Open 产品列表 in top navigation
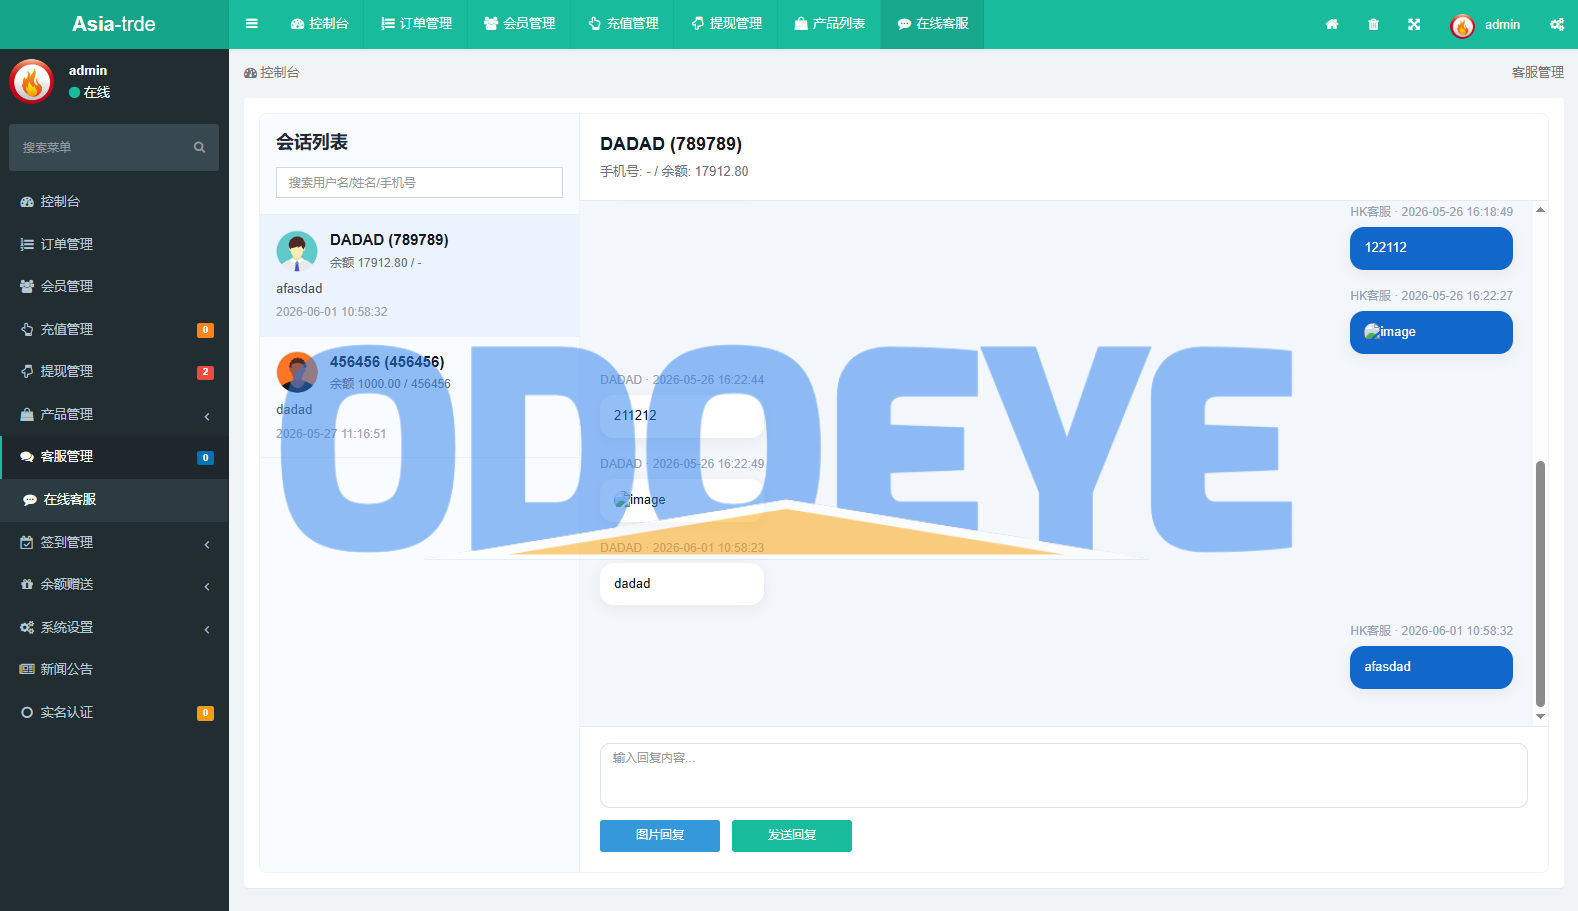The height and width of the screenshot is (911, 1578). pos(829,24)
